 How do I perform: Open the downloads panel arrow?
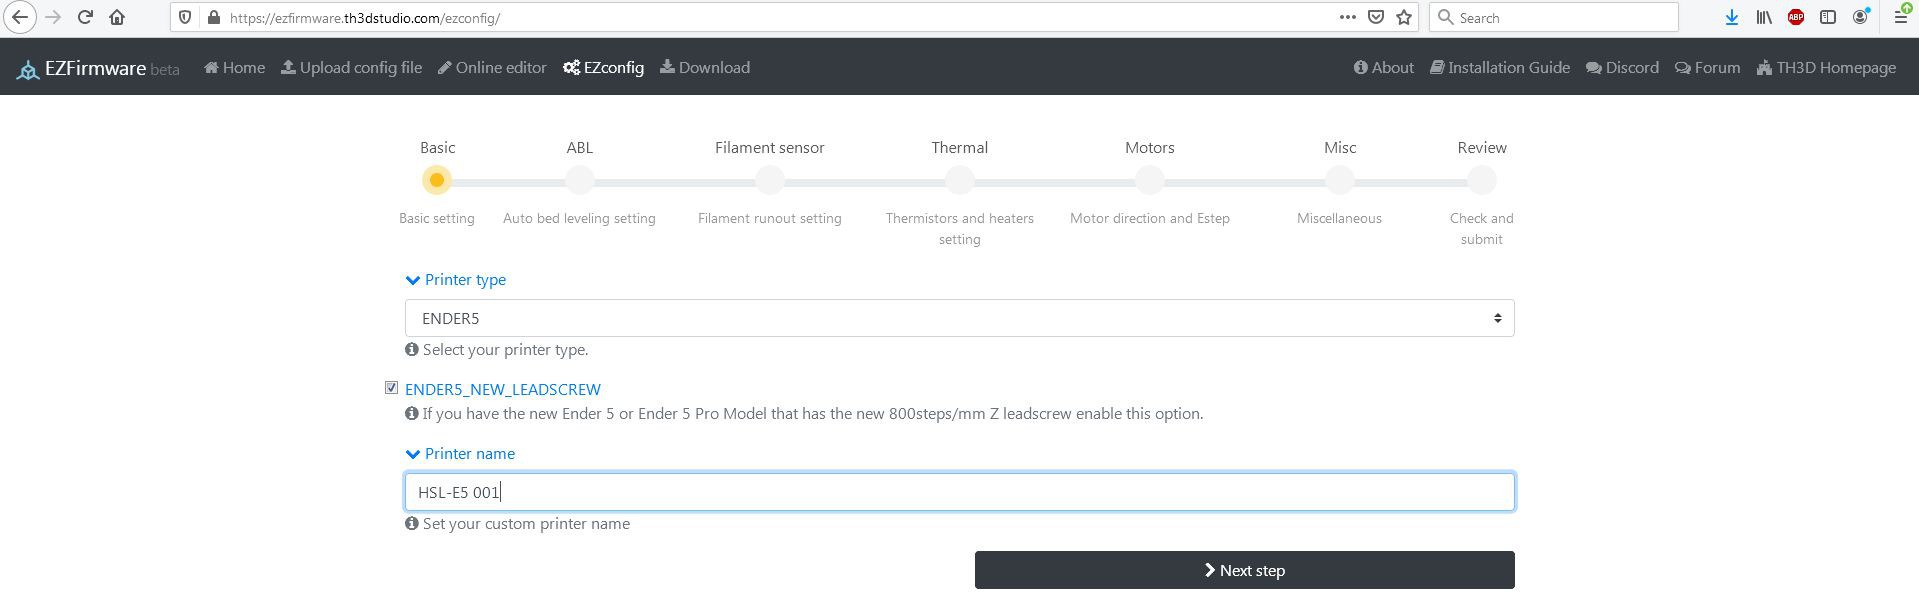coord(1732,17)
